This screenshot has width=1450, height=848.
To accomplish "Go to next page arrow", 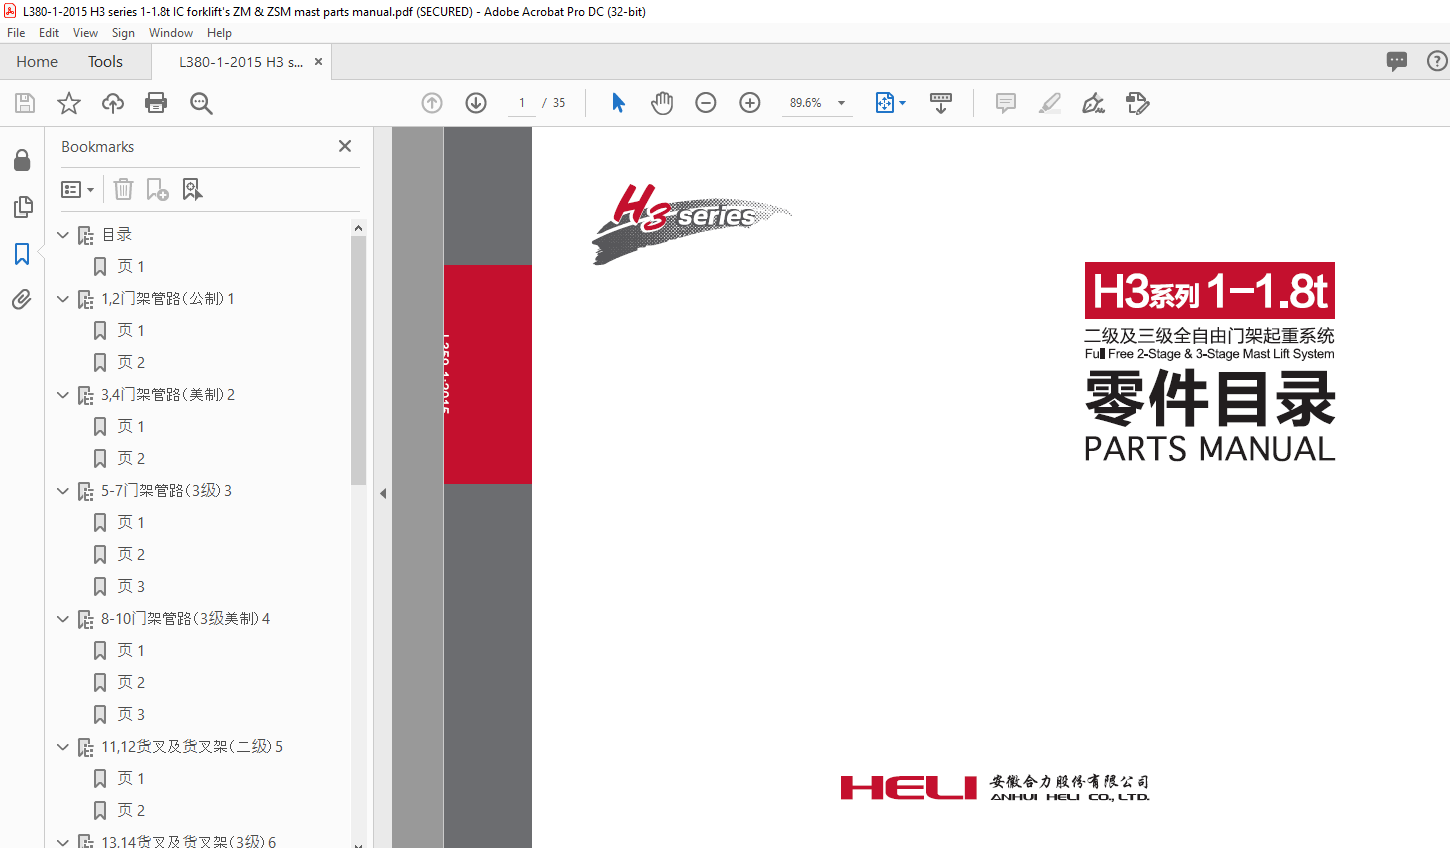I will (476, 103).
